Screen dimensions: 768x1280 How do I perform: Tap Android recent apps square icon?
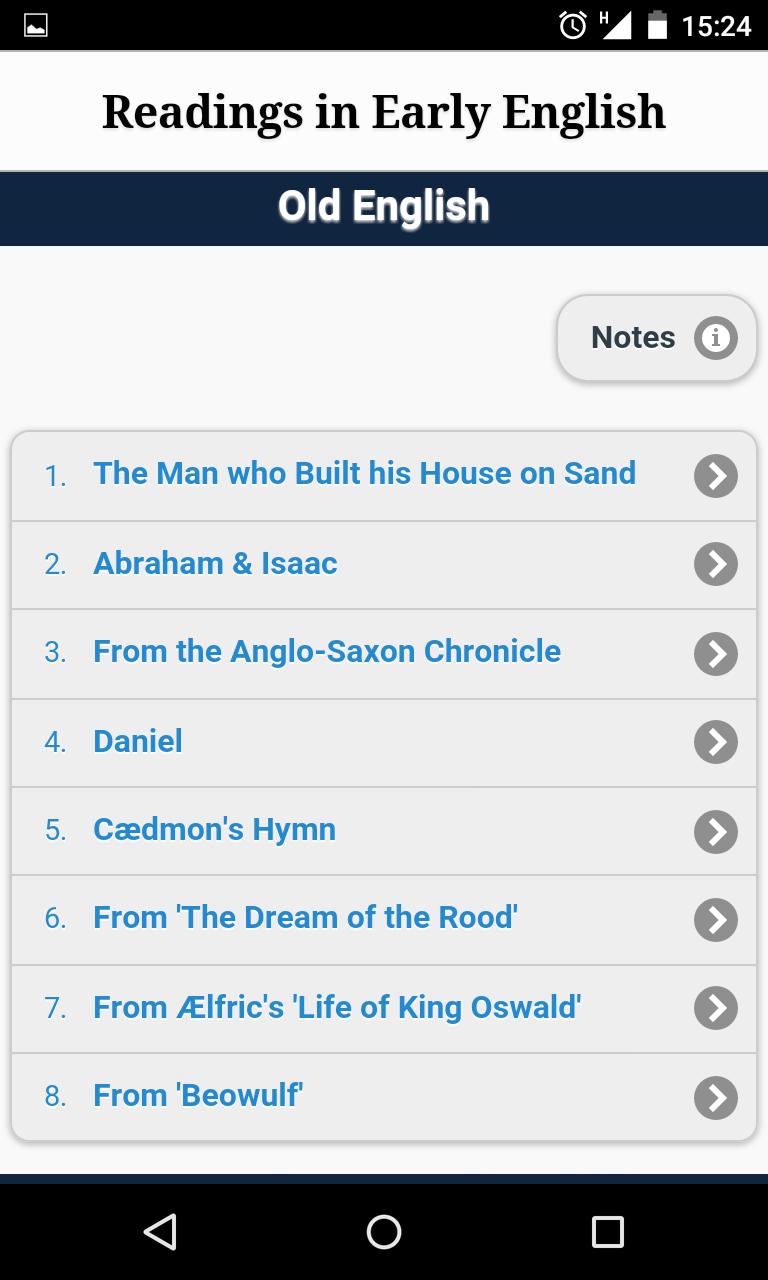tap(607, 1231)
